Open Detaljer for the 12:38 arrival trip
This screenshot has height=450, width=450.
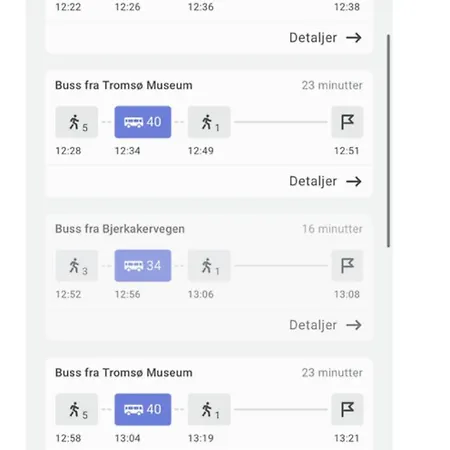pos(325,38)
